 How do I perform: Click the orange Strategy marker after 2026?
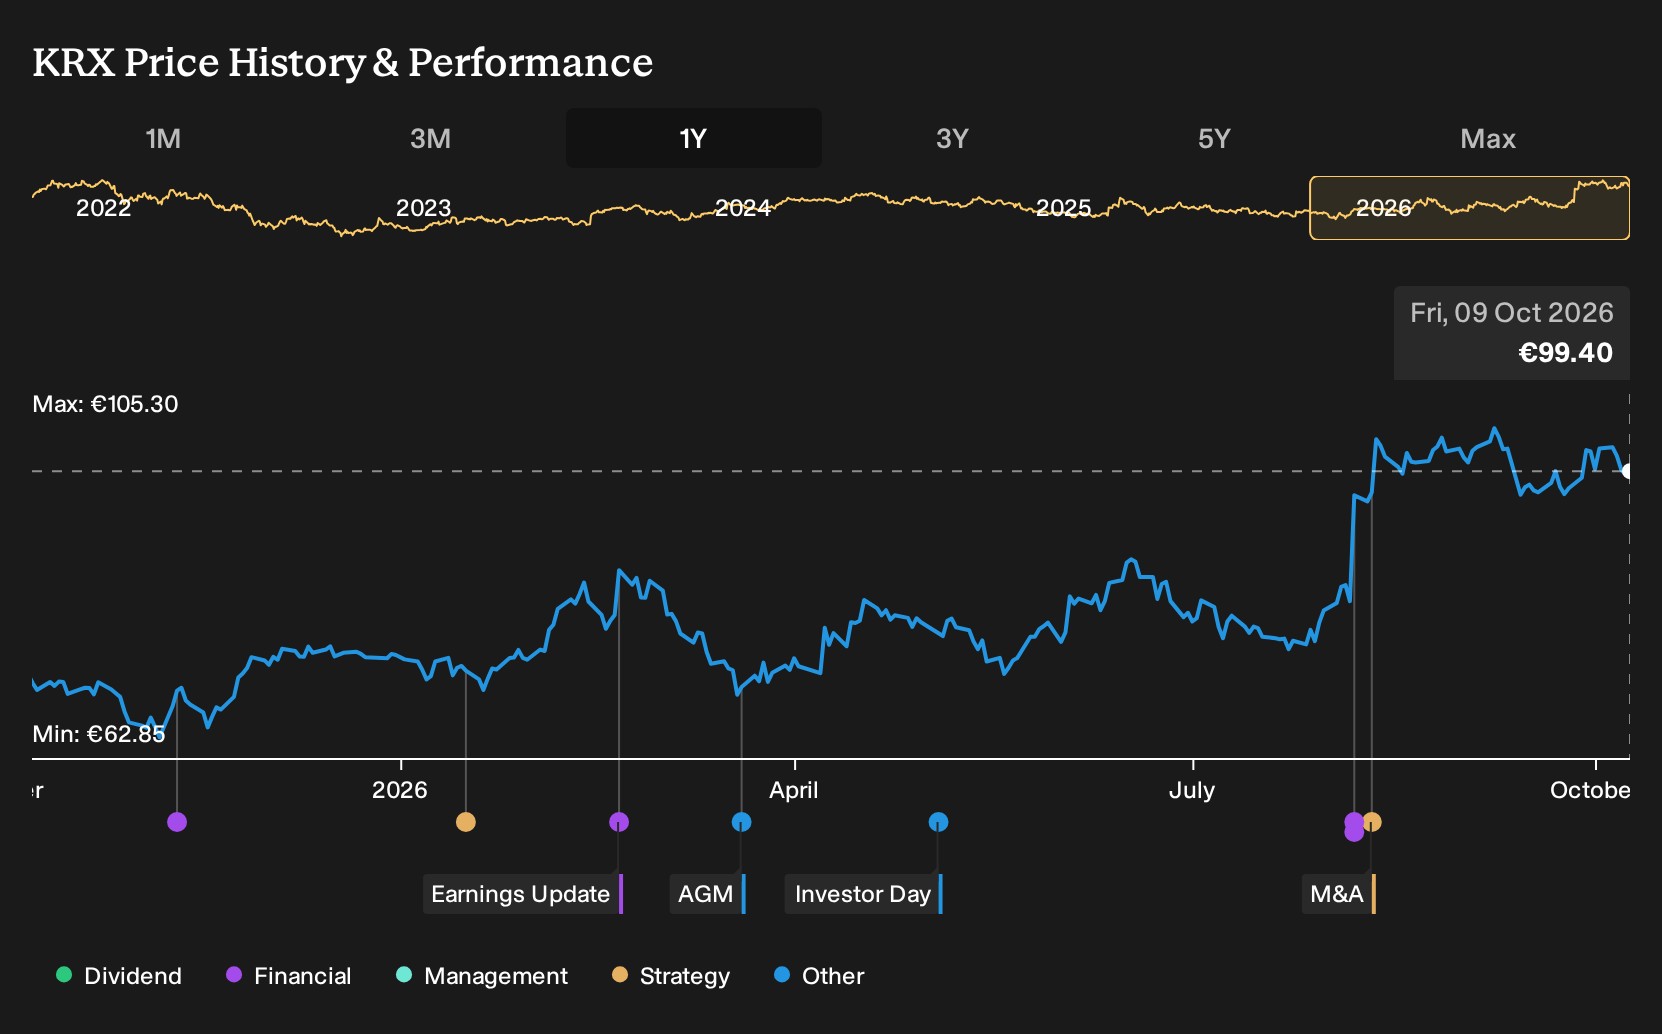(x=465, y=822)
